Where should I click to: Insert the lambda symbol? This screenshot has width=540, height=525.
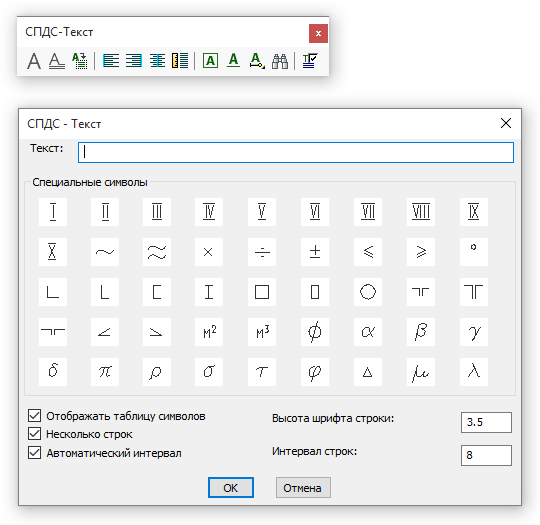pyautogui.click(x=474, y=372)
